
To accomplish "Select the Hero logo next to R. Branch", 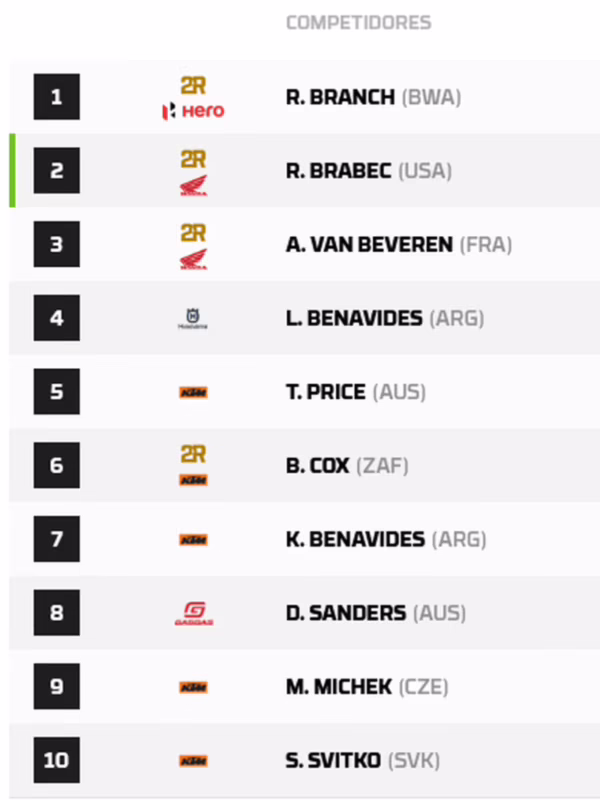I will click(x=193, y=111).
